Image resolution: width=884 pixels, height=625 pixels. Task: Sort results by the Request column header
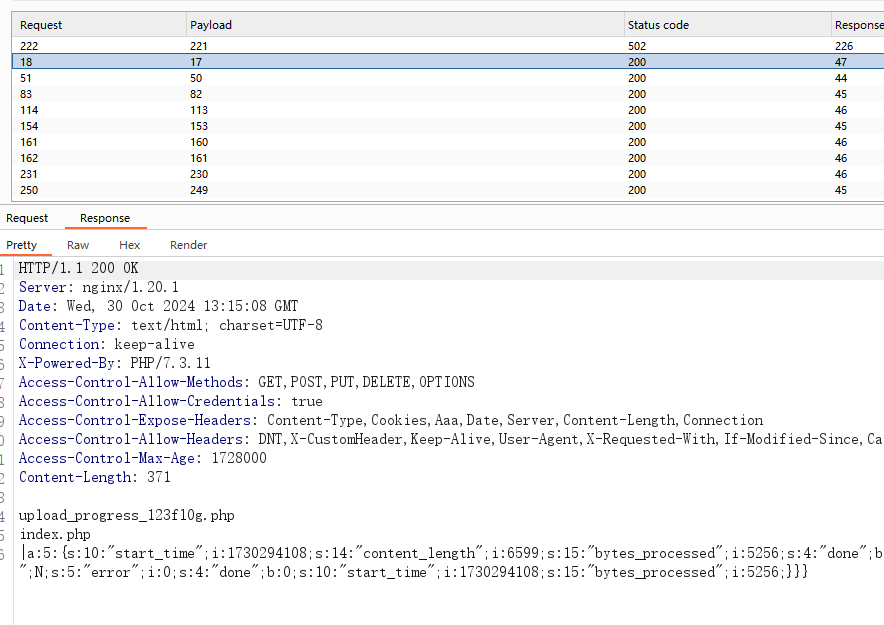coord(41,25)
